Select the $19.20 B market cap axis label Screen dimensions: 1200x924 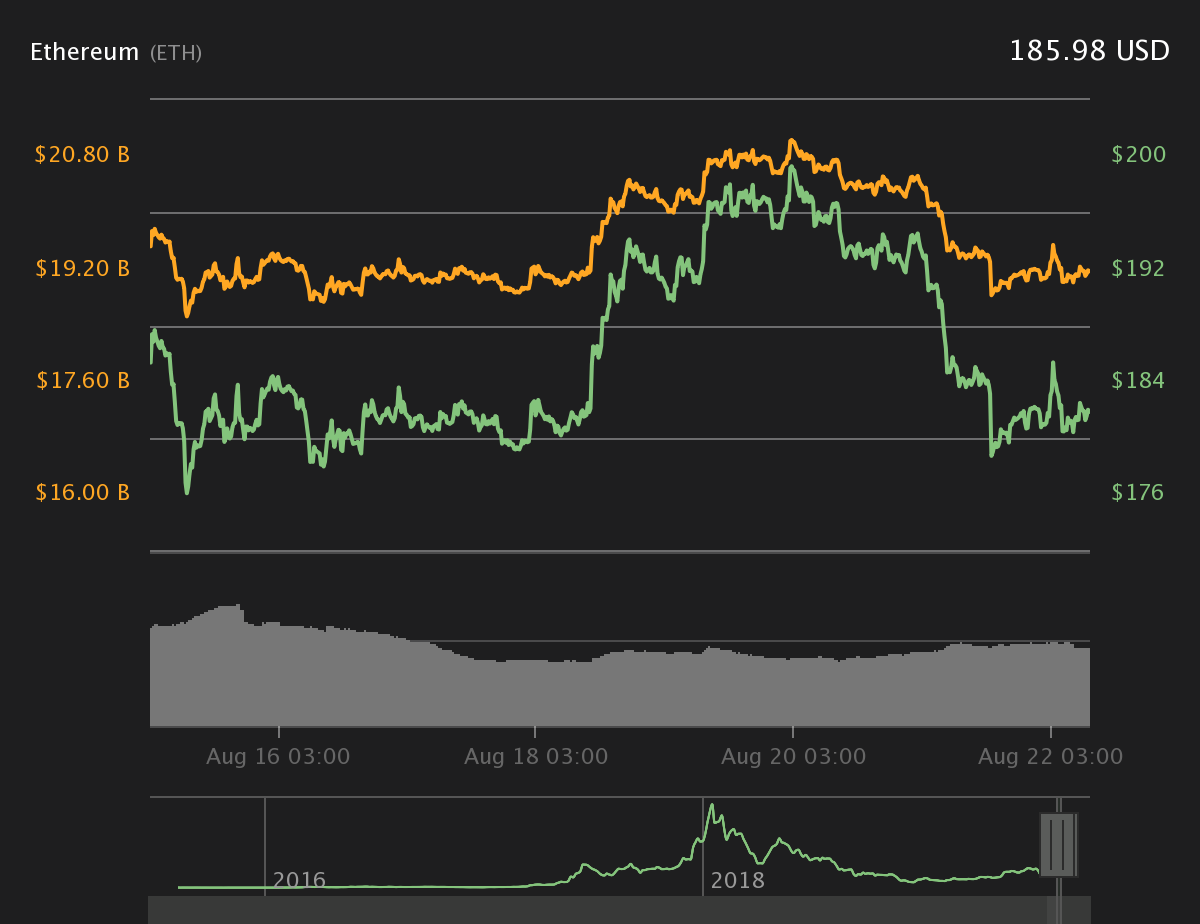(x=82, y=268)
